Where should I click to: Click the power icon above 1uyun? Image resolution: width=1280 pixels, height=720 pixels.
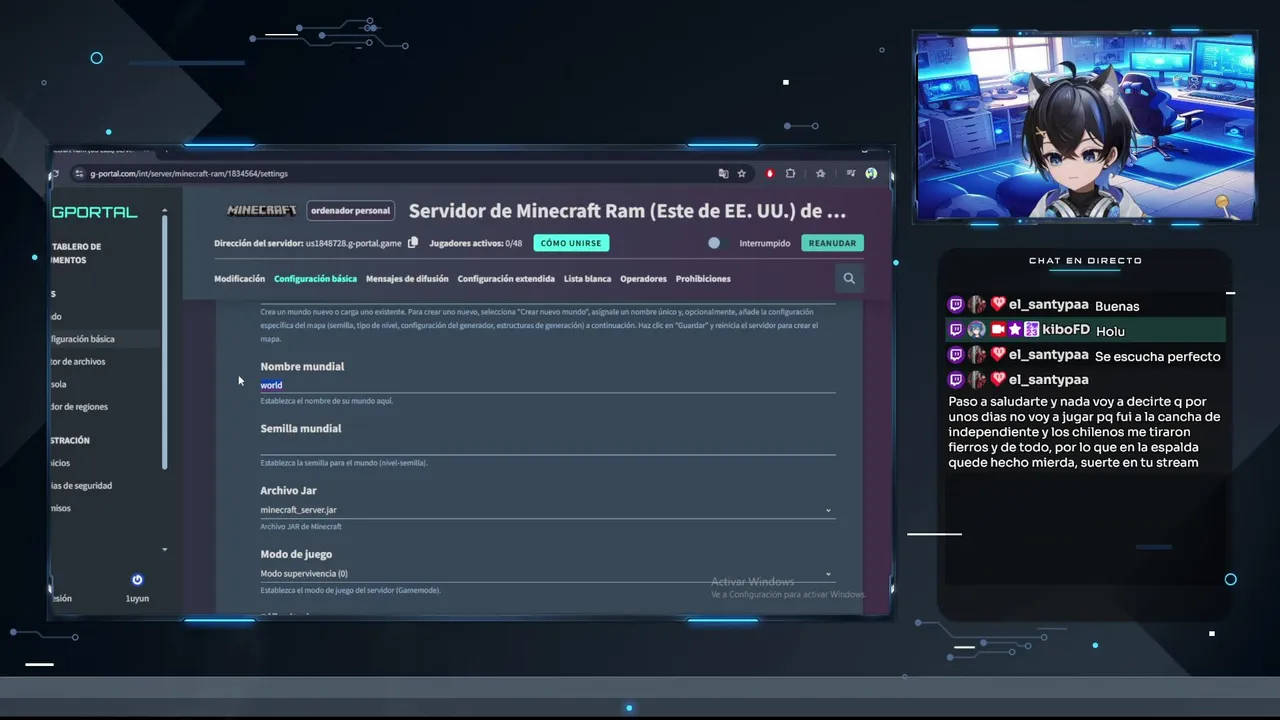click(x=137, y=580)
